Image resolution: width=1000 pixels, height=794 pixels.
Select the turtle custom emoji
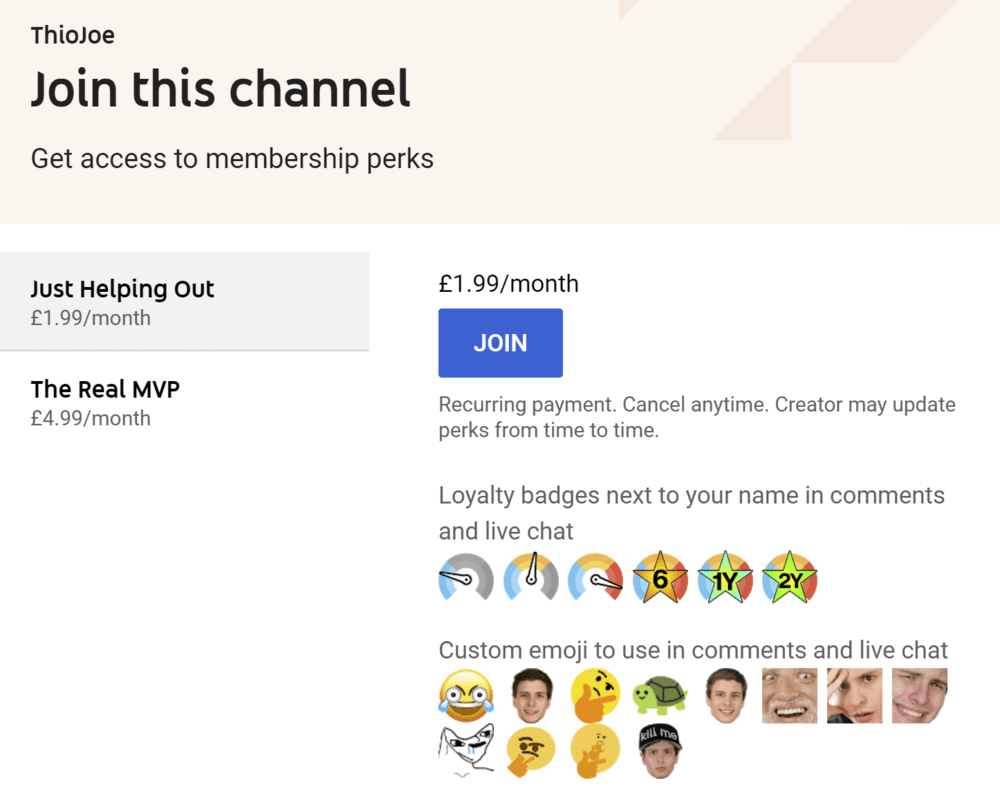(660, 694)
